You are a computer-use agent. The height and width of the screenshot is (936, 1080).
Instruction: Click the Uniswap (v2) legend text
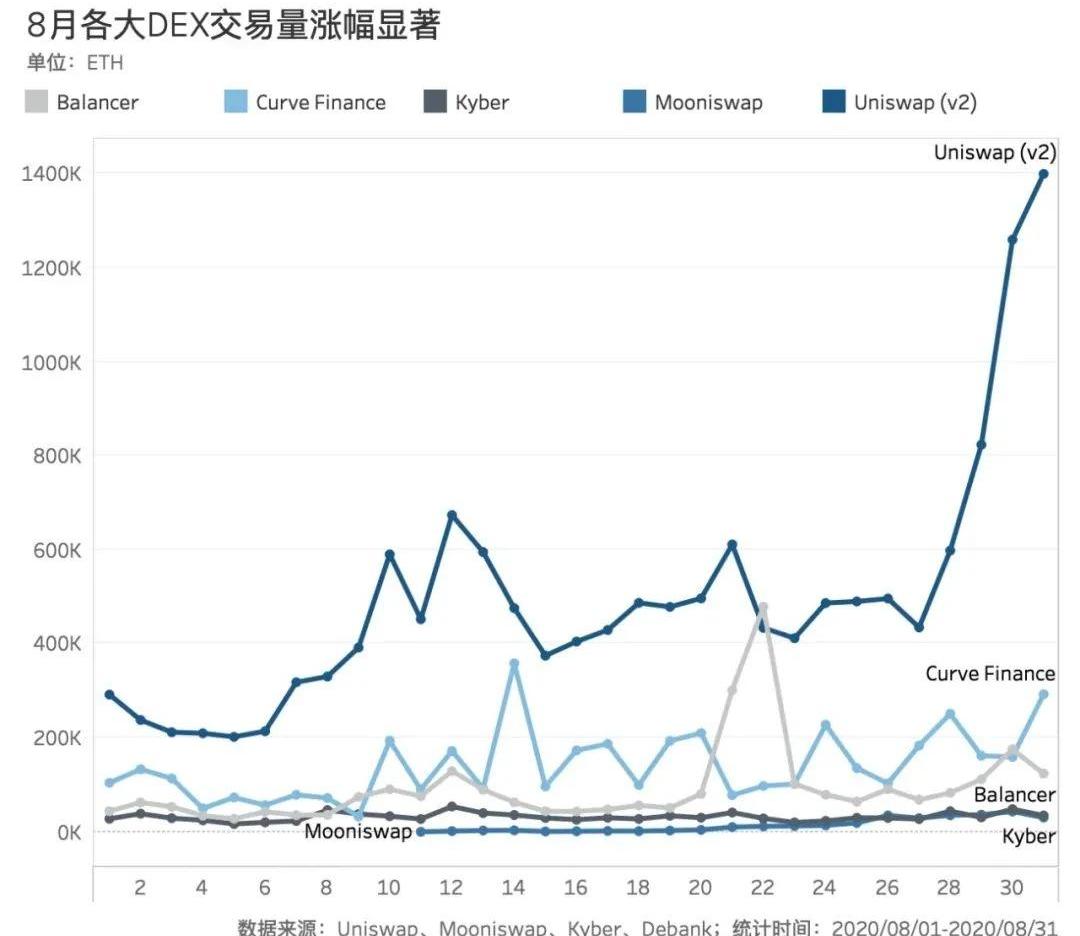pos(915,102)
